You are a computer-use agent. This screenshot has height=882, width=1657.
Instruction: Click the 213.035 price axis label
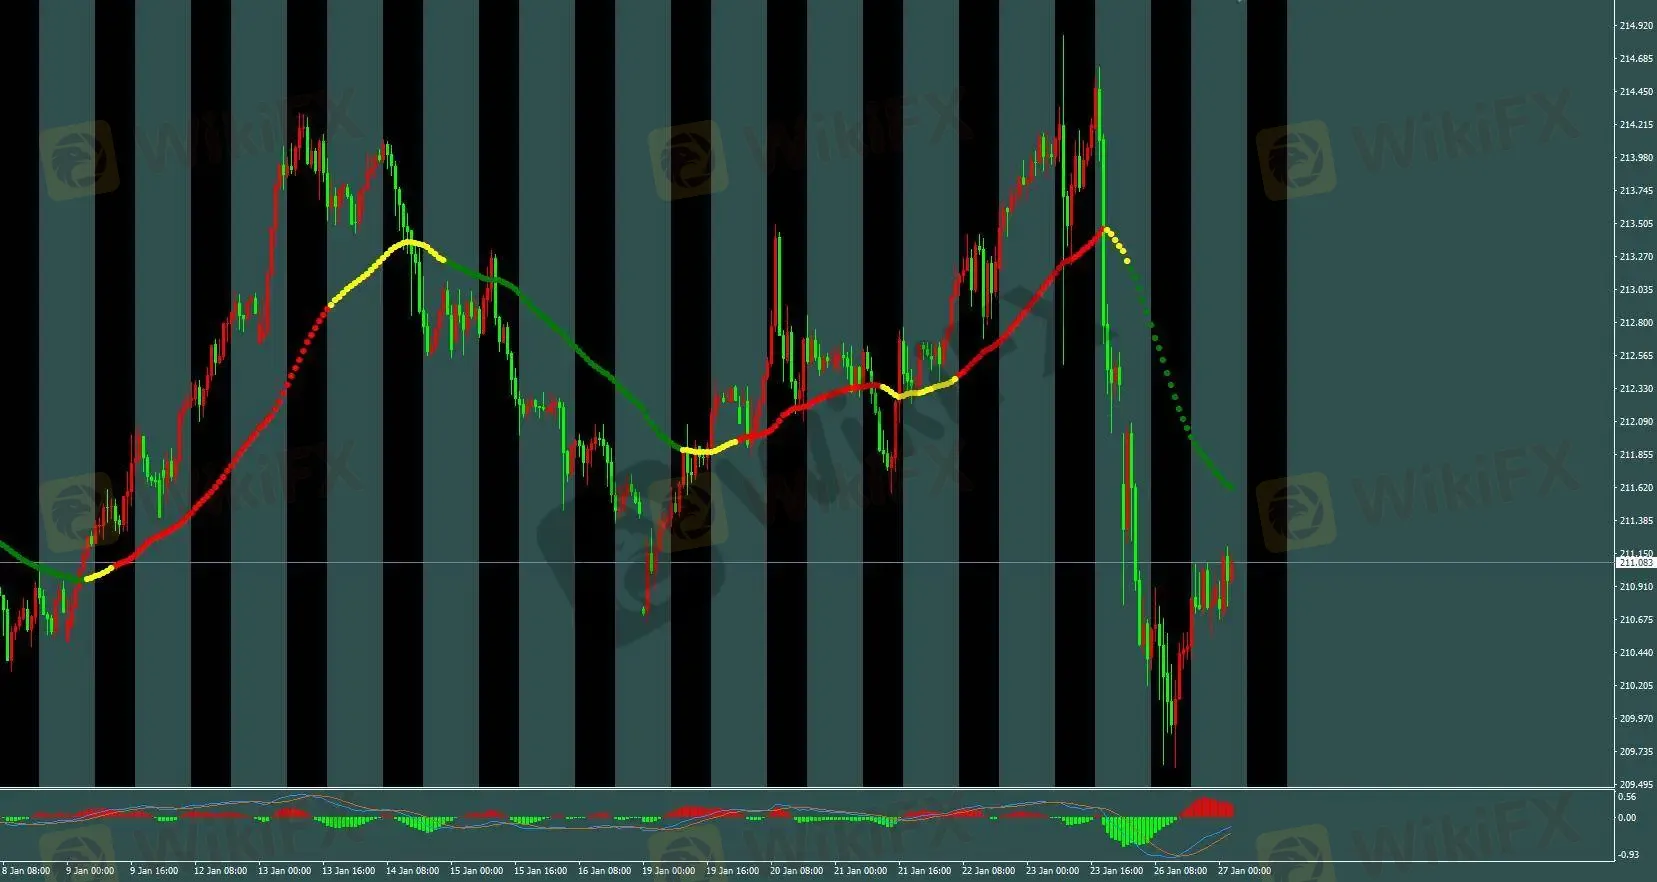tap(1636, 290)
